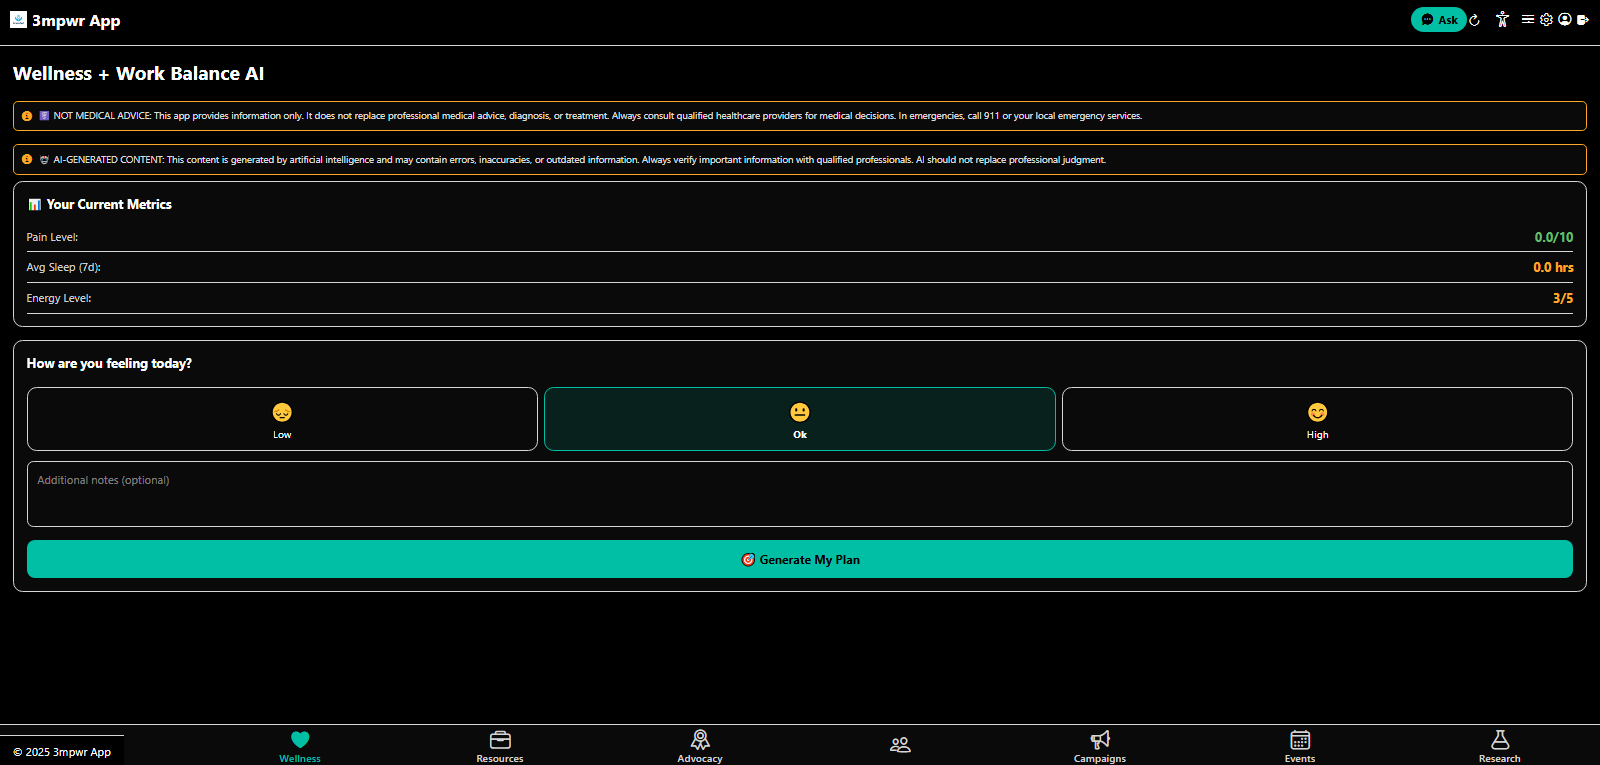Switch to the Wellness tab
This screenshot has width=1600, height=765.
click(x=300, y=745)
